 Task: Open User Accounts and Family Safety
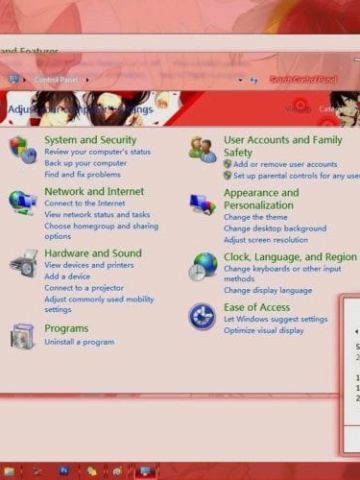[x=283, y=146]
